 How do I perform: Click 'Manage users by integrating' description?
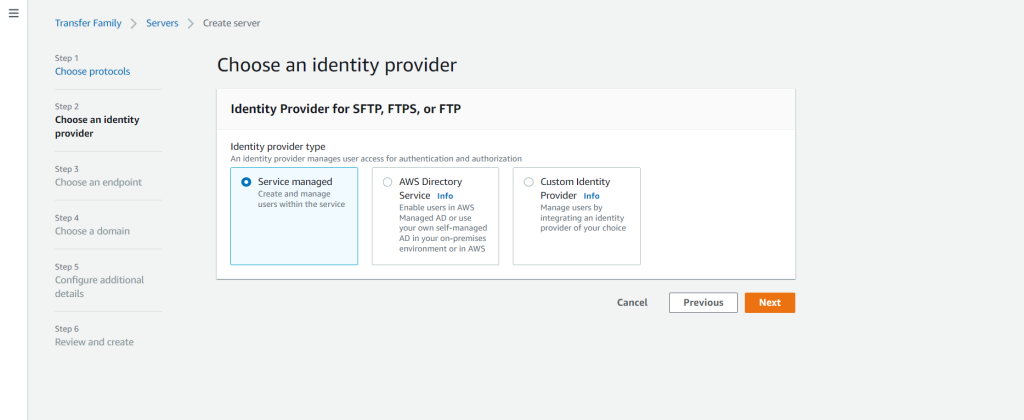pyautogui.click(x=583, y=218)
